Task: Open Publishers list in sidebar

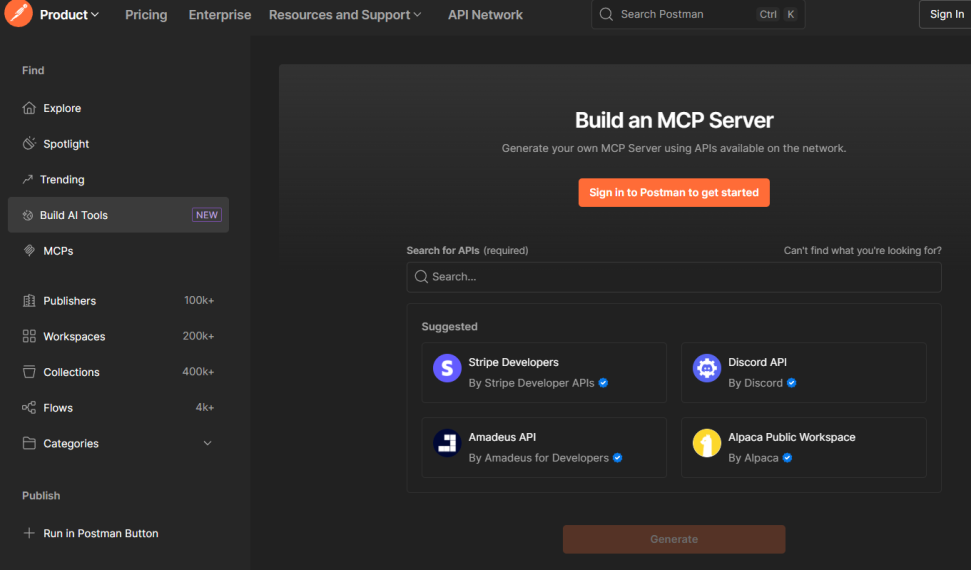Action: (118, 300)
